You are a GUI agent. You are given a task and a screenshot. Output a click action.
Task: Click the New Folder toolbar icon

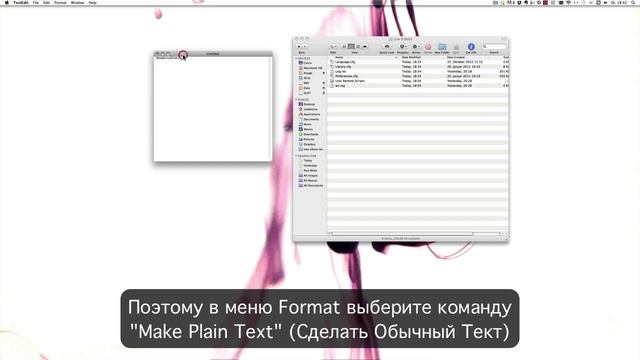coord(442,47)
